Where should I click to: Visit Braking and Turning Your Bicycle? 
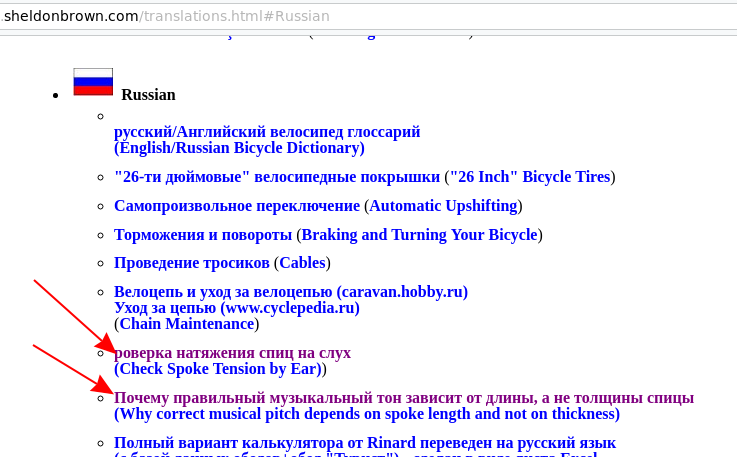pyautogui.click(x=419, y=235)
